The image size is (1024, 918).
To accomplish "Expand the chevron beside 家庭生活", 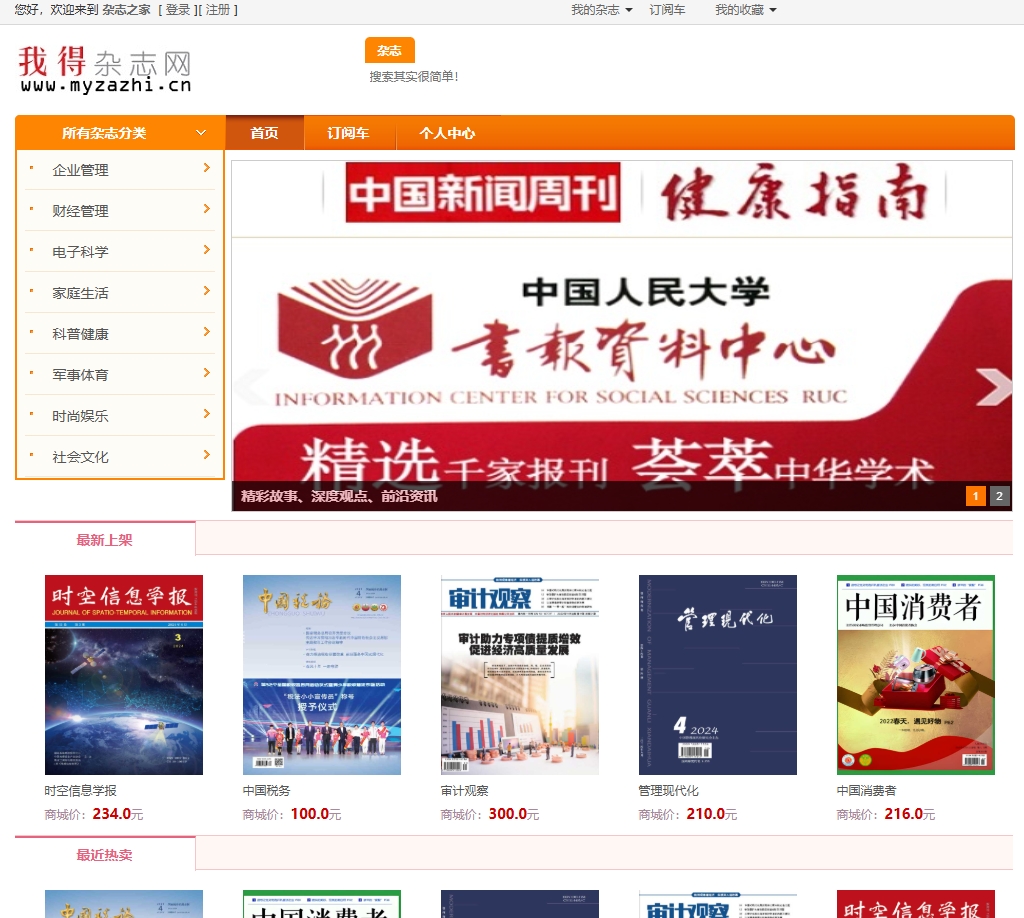I will click(206, 291).
